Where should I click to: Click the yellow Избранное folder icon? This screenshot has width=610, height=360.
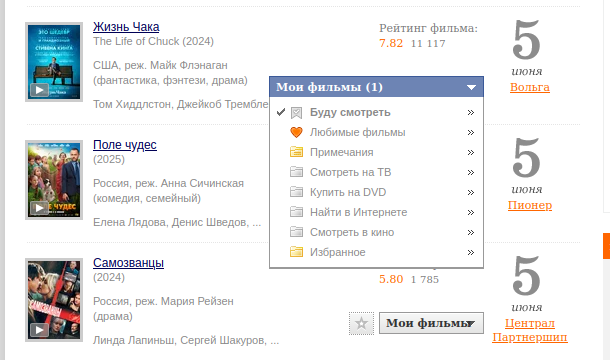[296, 252]
